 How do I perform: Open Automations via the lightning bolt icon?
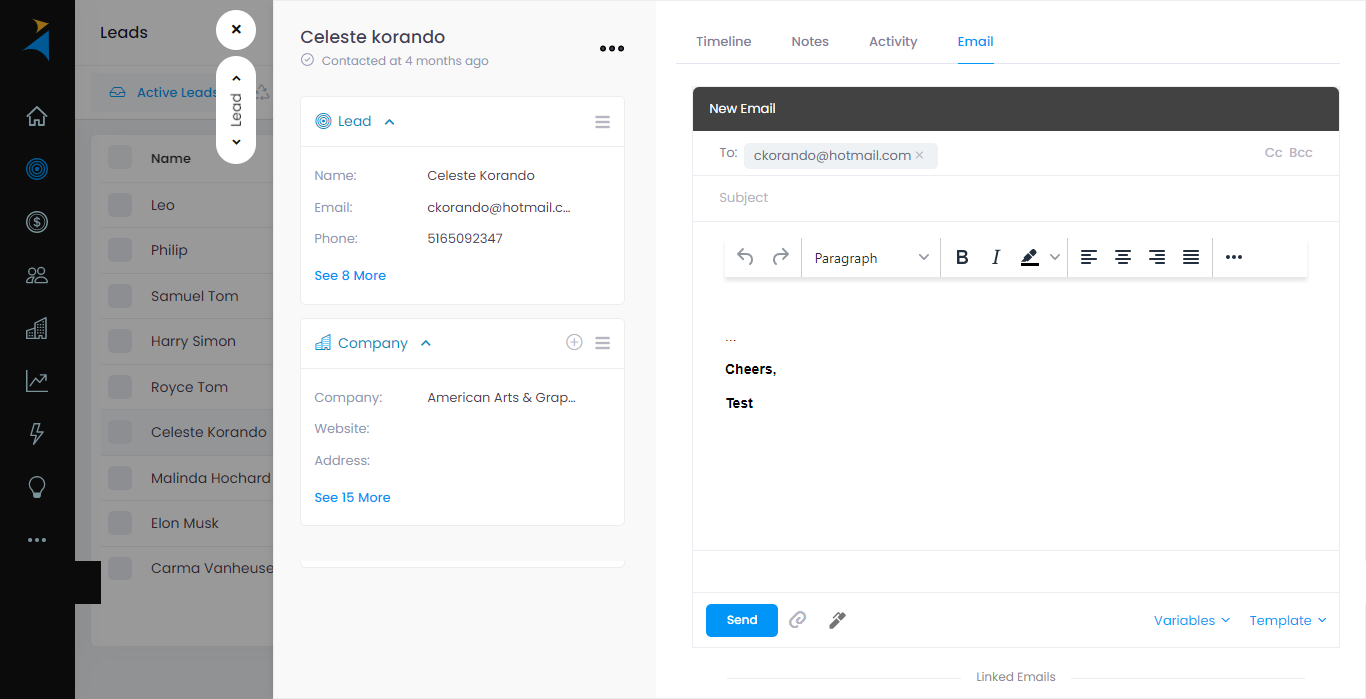36,434
